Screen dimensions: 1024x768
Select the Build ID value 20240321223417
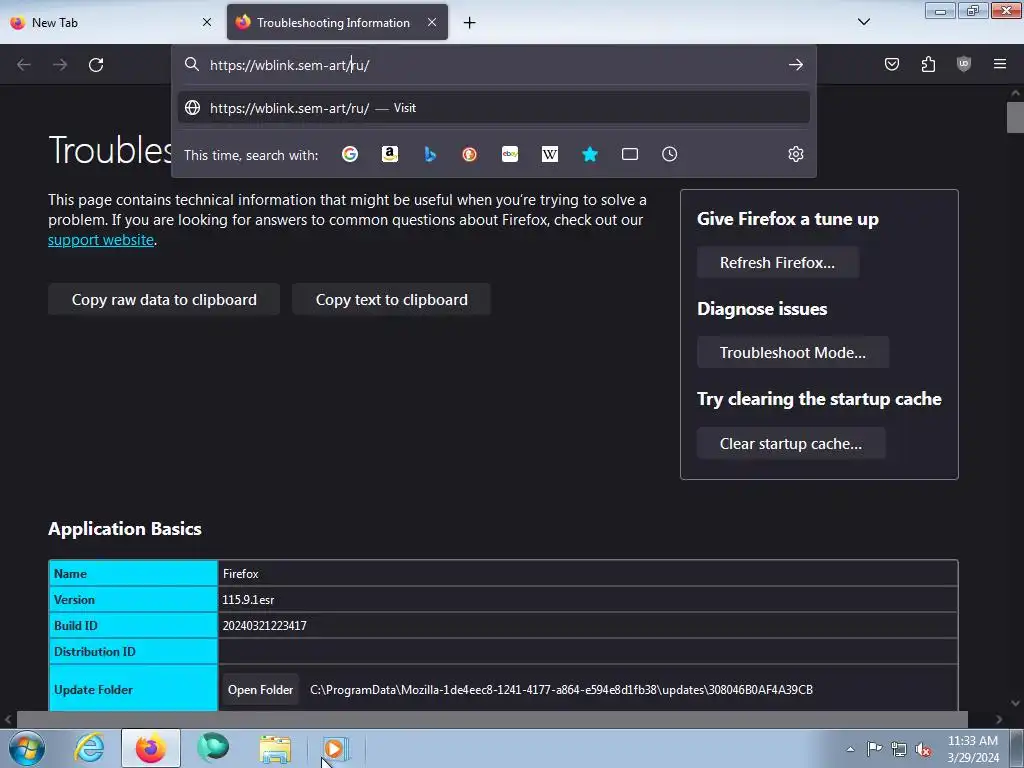264,626
